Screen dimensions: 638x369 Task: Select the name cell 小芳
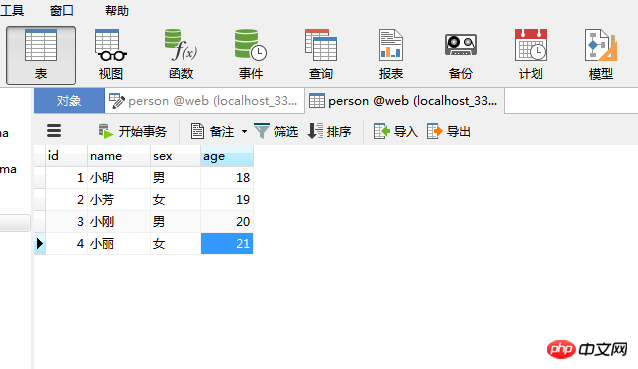click(119, 200)
